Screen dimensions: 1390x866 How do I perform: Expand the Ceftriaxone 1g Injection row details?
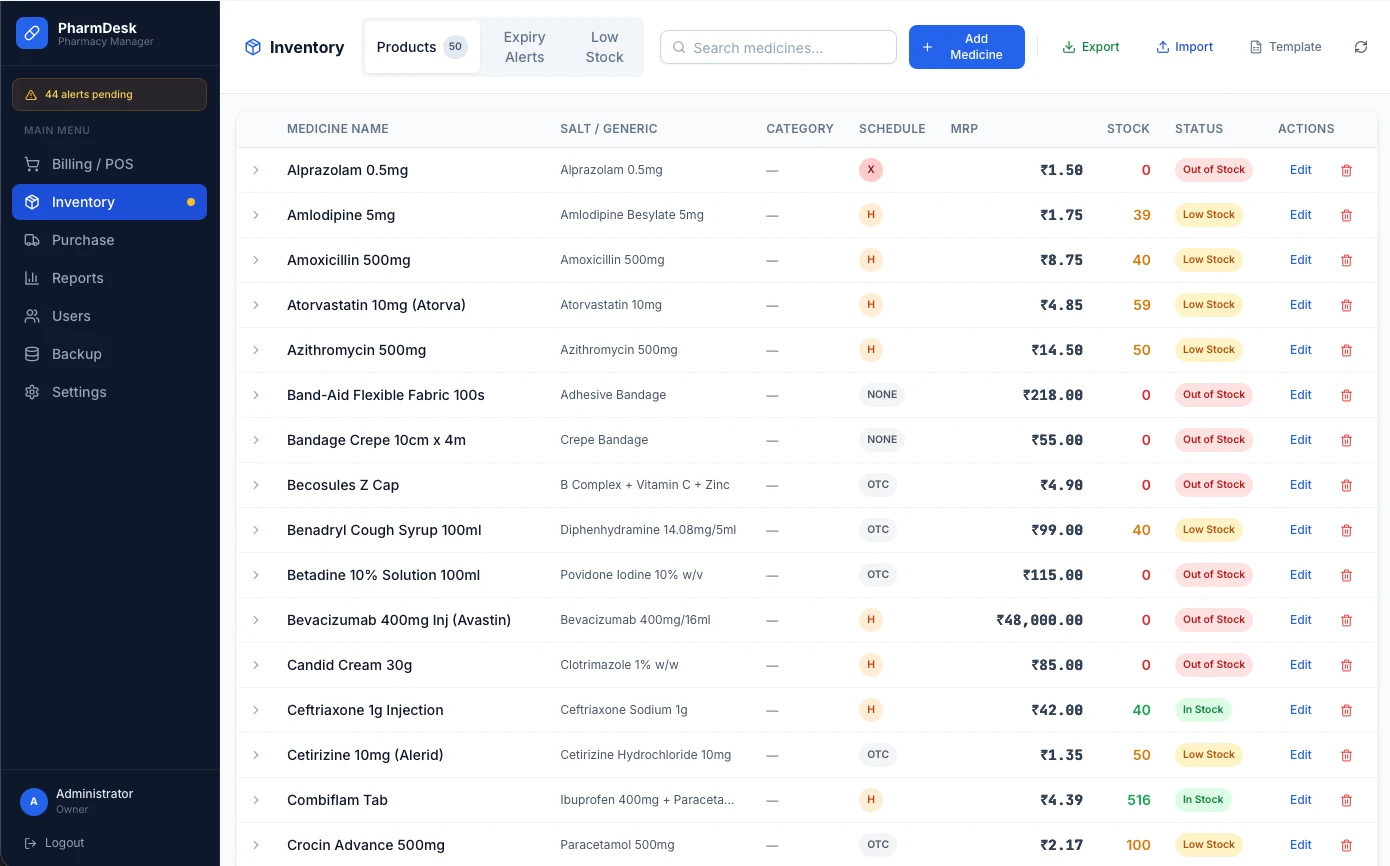coord(256,710)
